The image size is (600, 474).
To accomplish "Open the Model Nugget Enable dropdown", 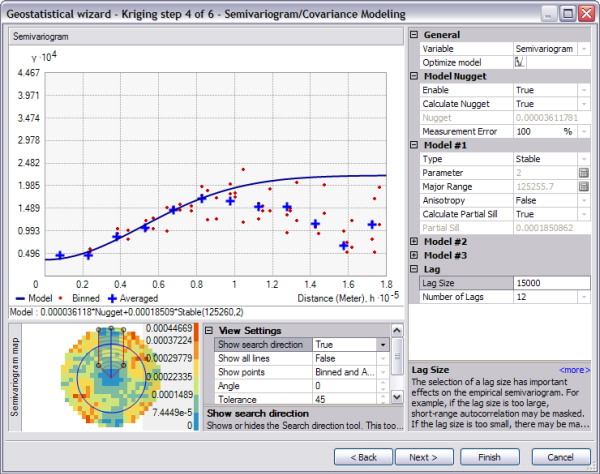I will tap(584, 90).
